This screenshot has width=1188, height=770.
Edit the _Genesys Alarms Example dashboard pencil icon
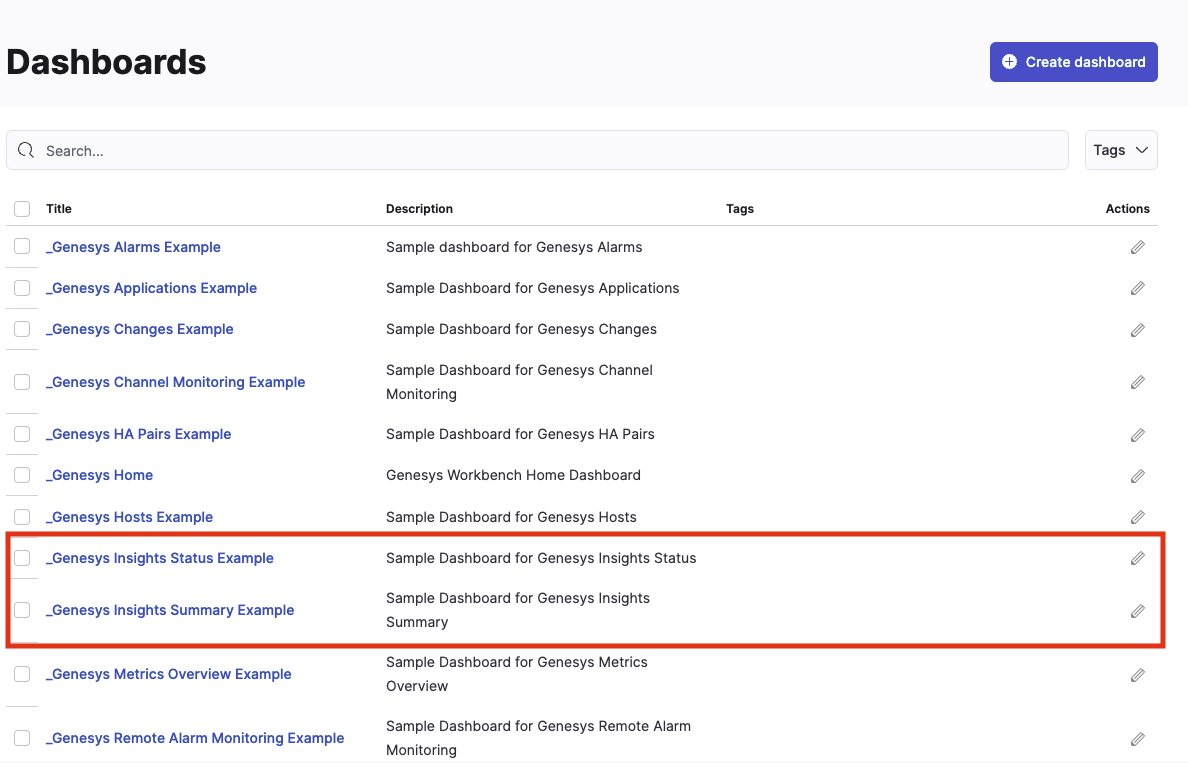pyautogui.click(x=1137, y=247)
